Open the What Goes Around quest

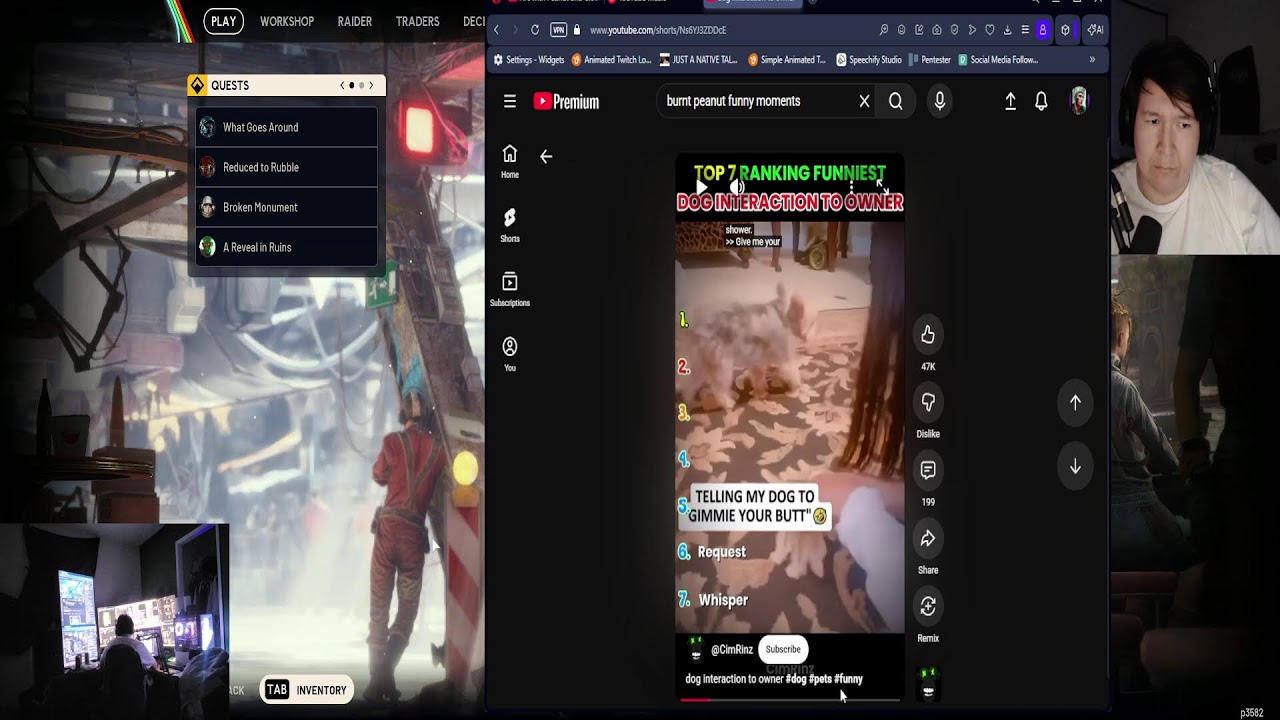point(287,127)
